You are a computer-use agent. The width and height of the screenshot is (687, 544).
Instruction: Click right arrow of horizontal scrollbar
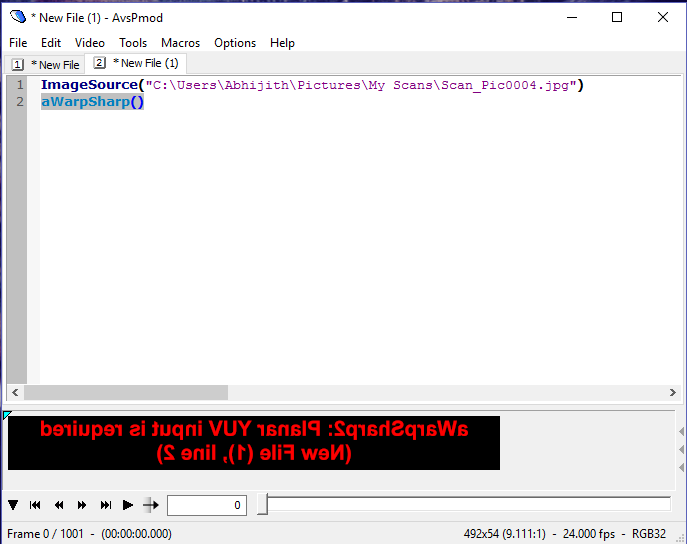[x=673, y=392]
